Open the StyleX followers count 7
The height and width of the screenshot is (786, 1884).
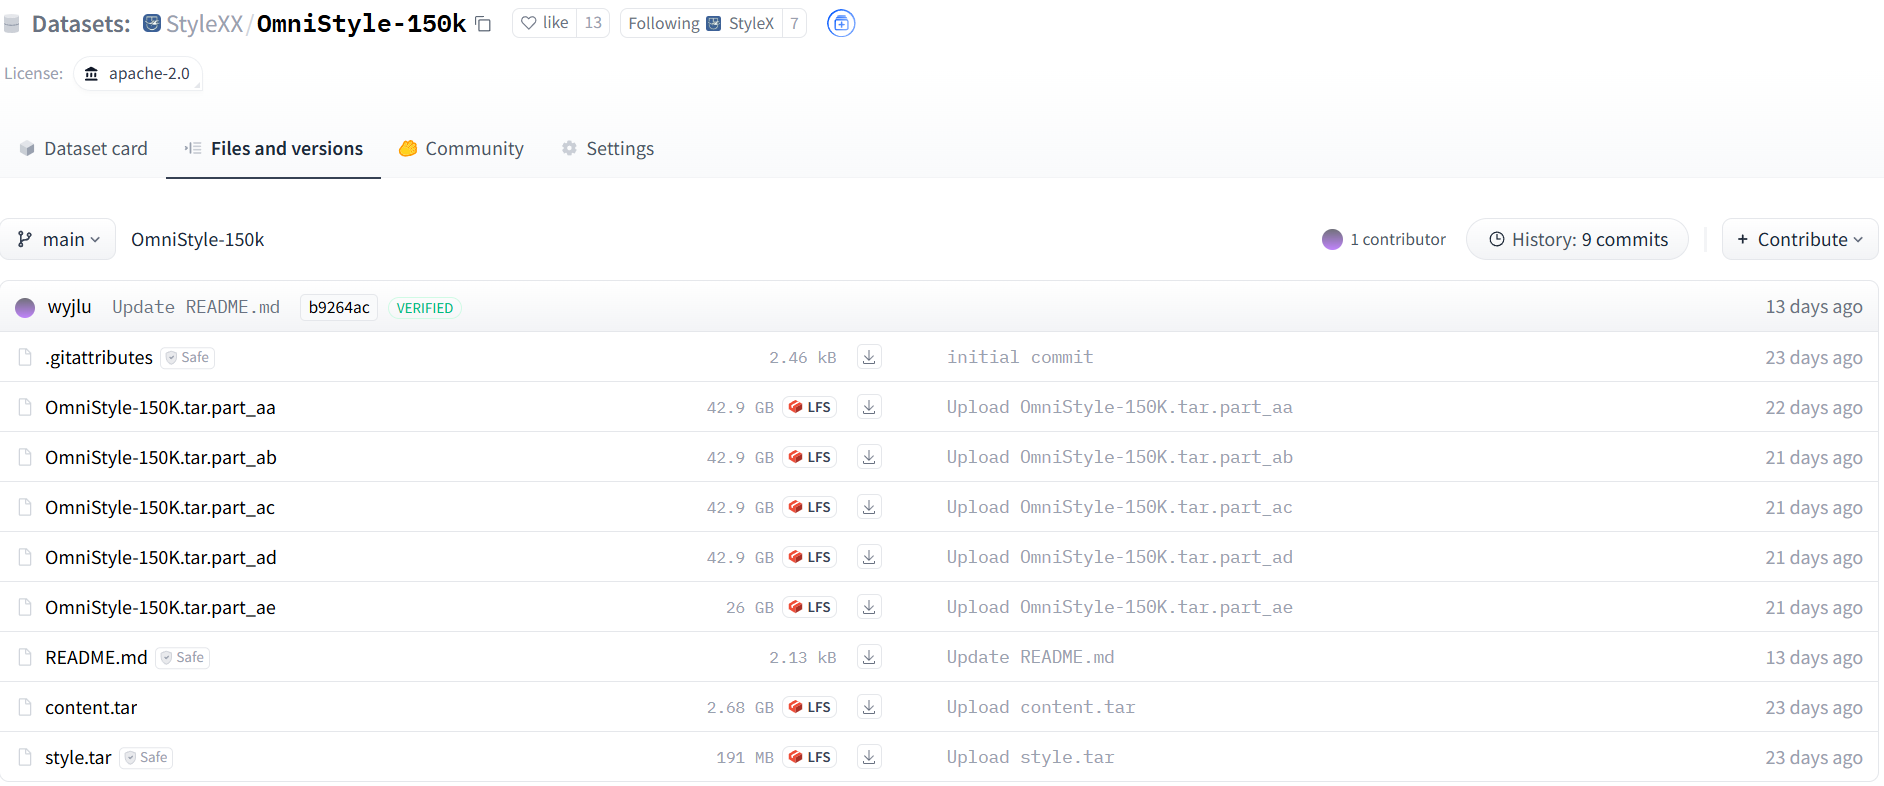794,23
